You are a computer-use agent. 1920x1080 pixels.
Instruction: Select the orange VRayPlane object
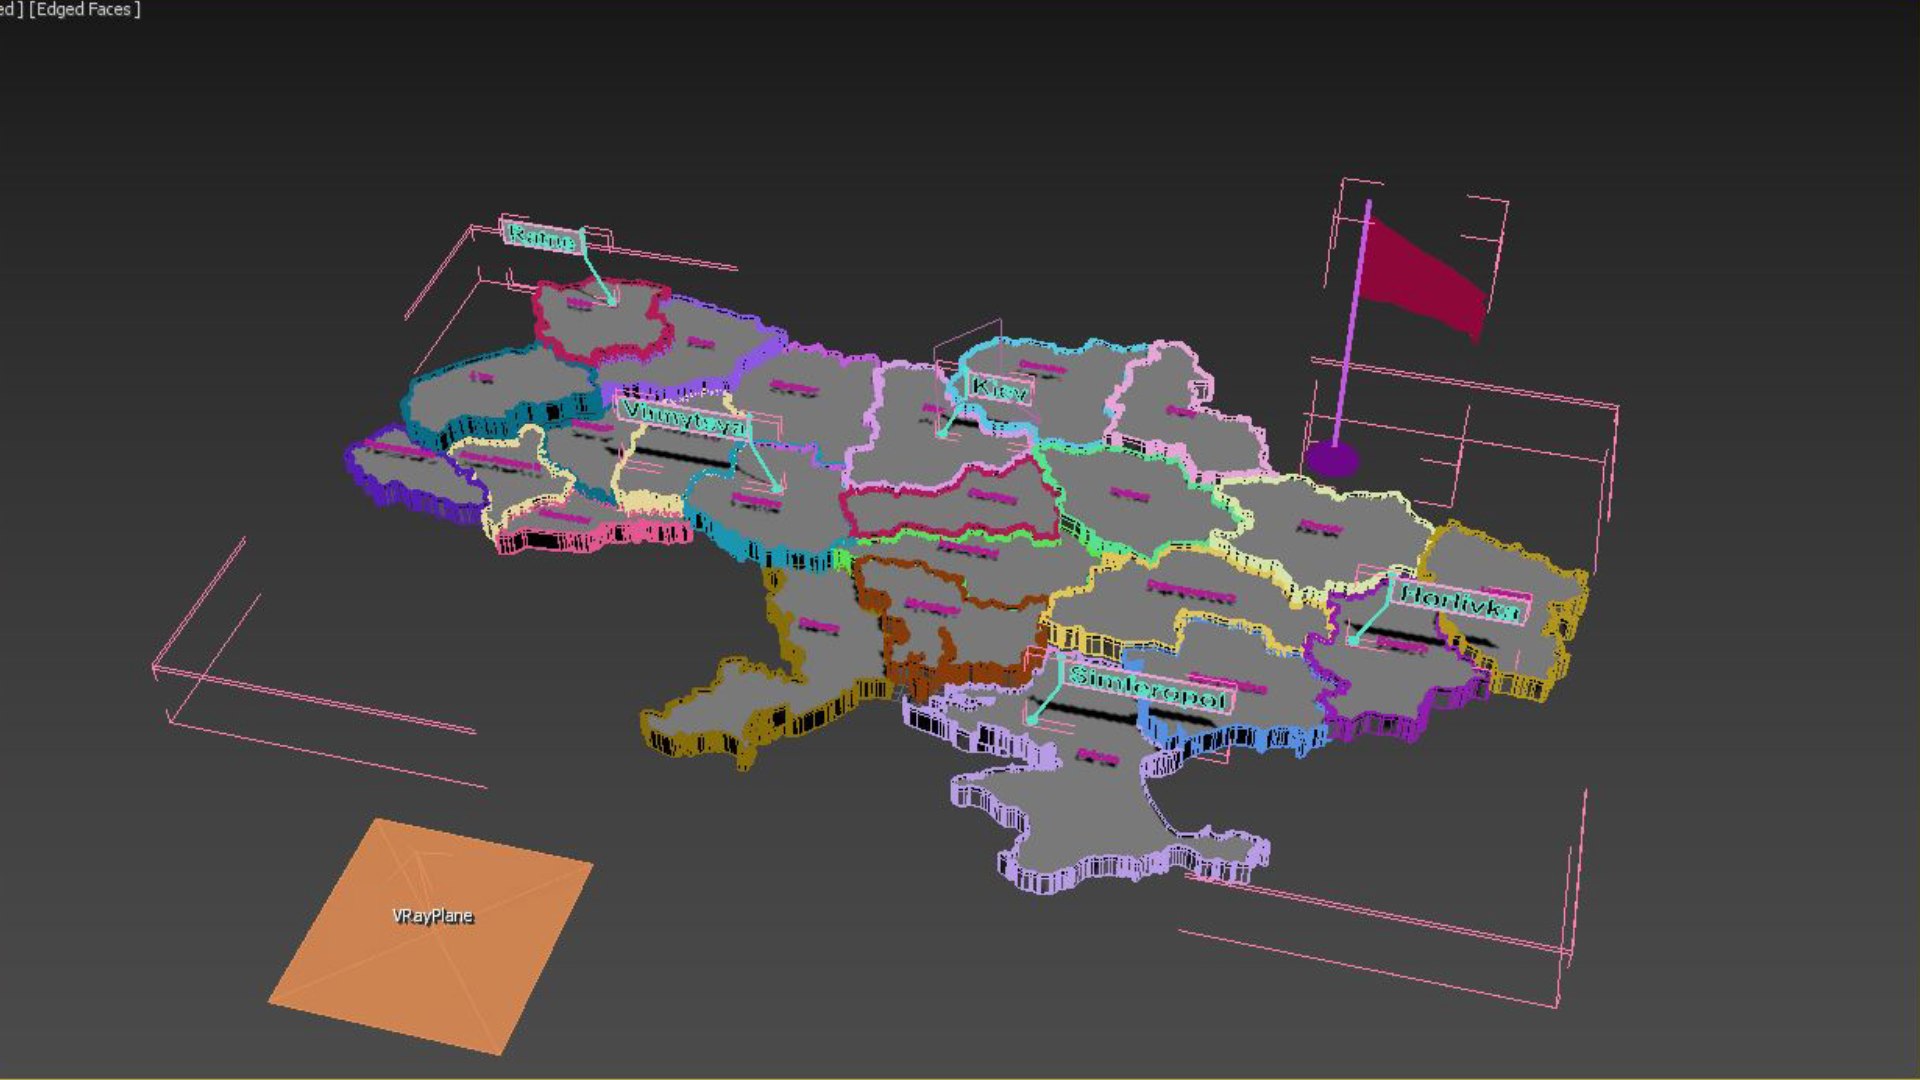(x=431, y=935)
